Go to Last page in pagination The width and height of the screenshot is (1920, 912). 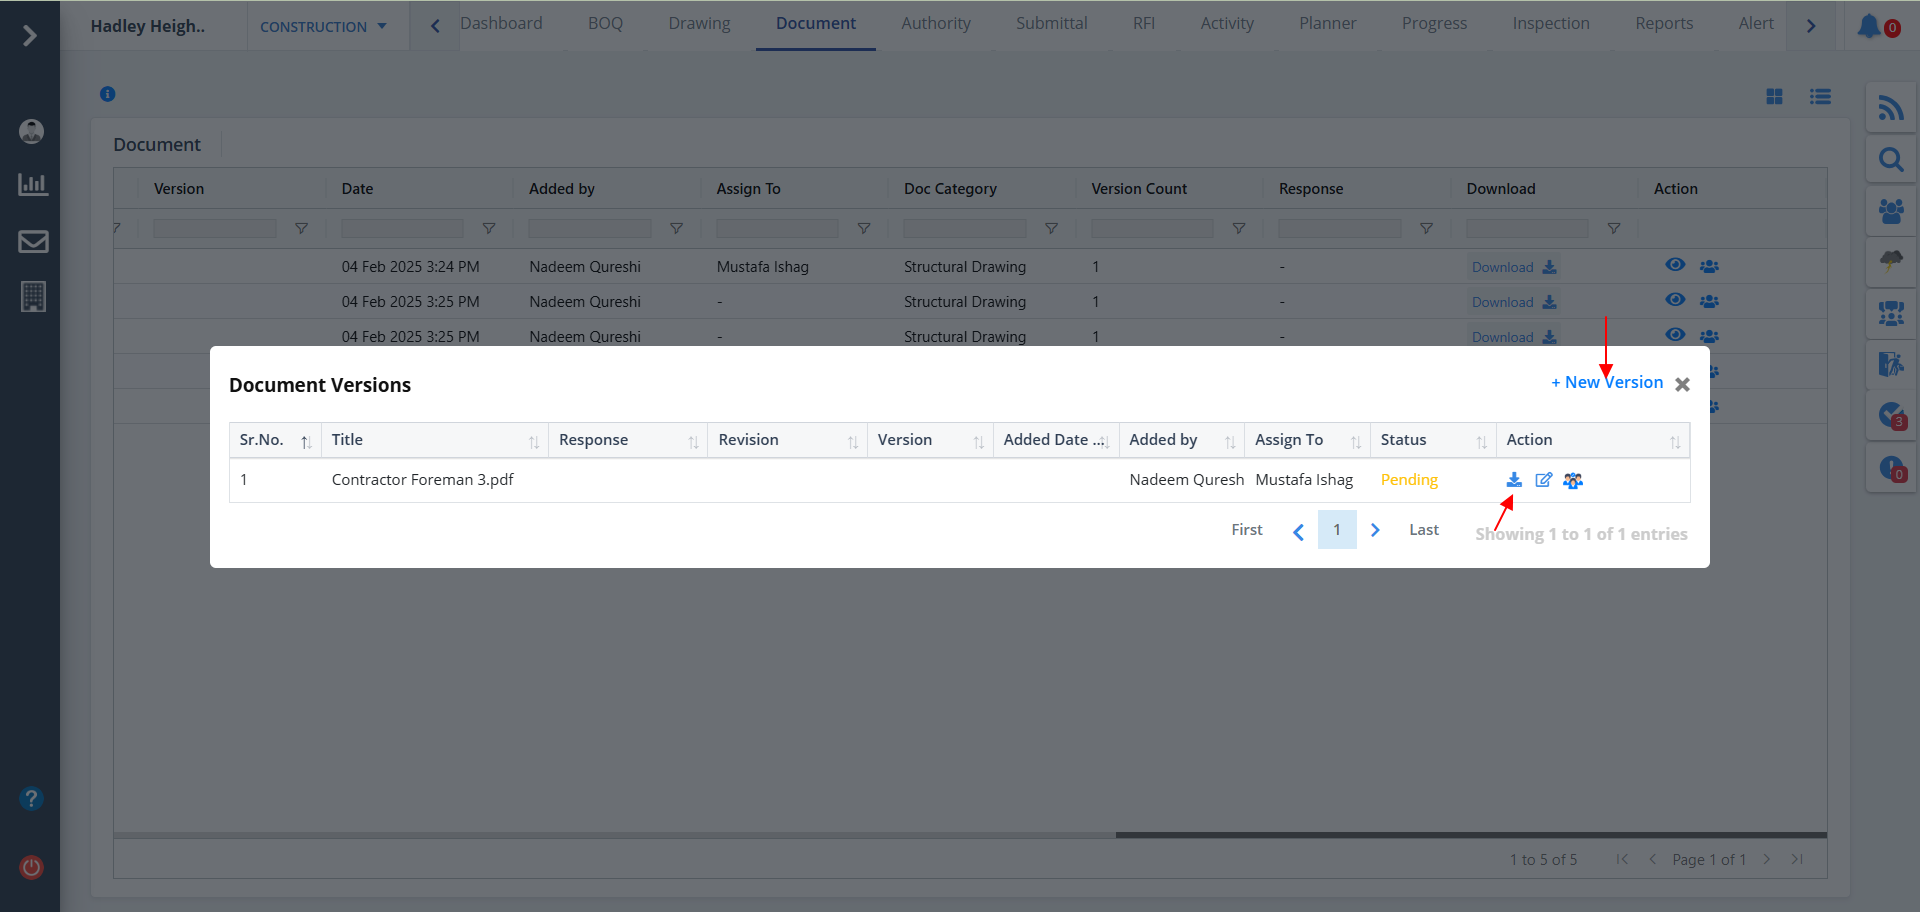pos(1423,530)
